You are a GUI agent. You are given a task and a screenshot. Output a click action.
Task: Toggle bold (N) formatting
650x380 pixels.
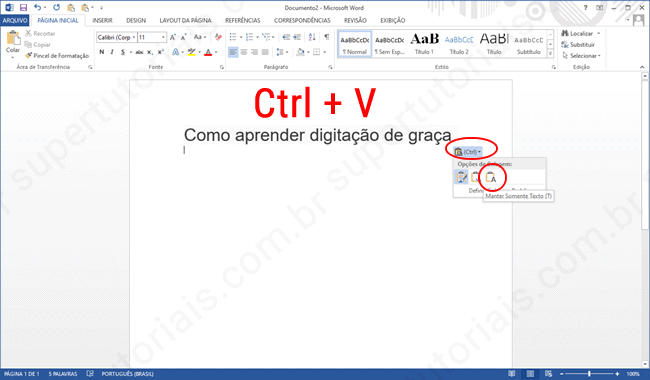coord(102,52)
